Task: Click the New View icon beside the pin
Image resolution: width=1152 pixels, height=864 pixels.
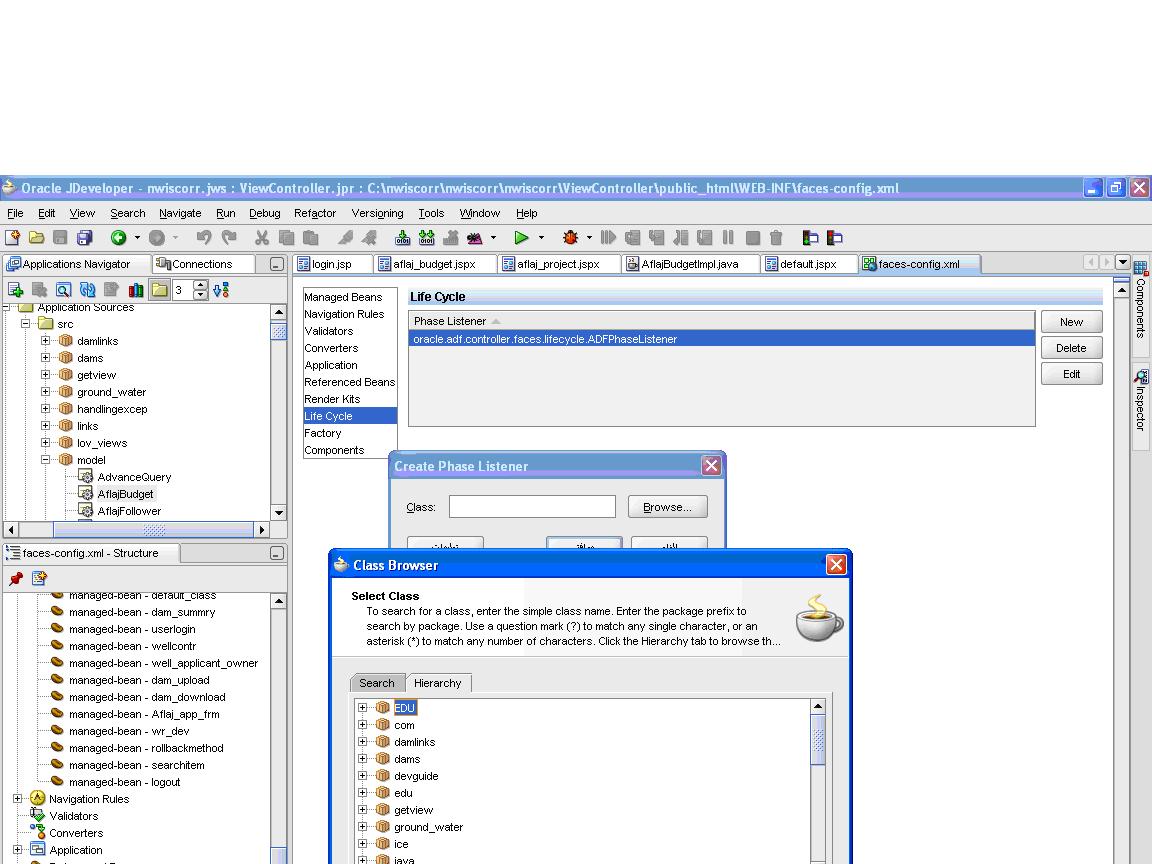Action: pyautogui.click(x=39, y=578)
